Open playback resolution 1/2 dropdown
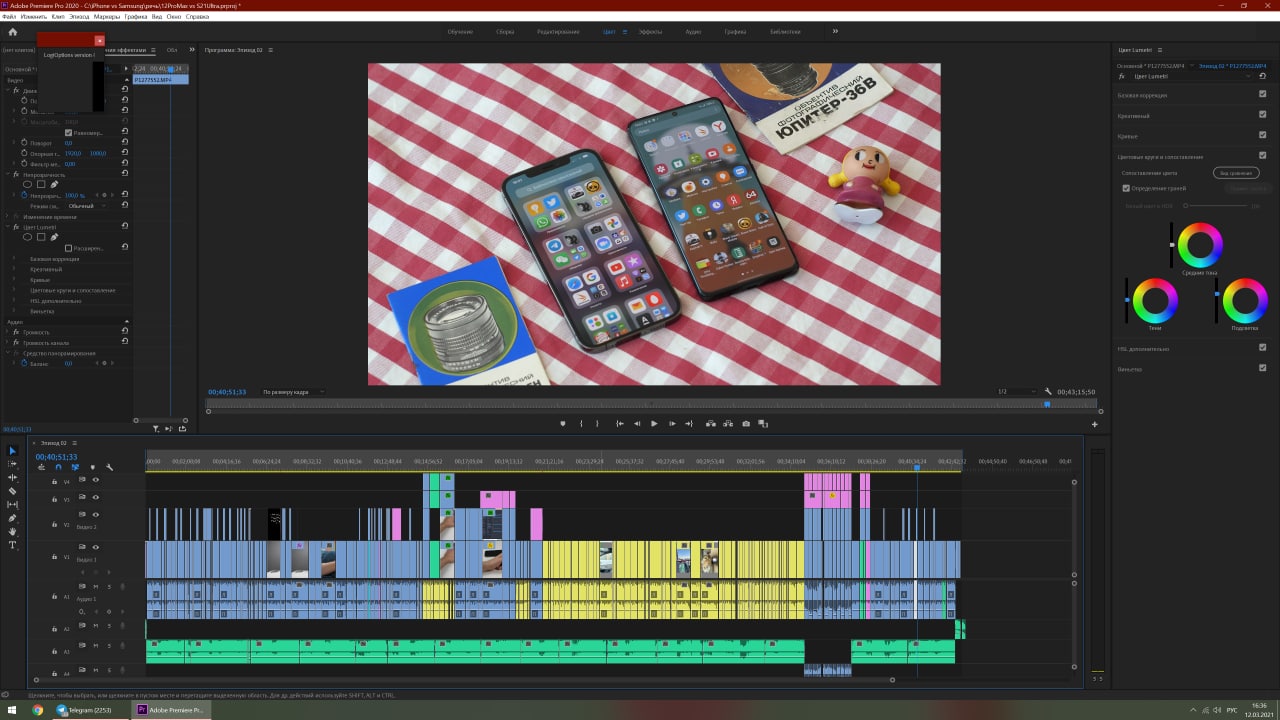 1016,392
